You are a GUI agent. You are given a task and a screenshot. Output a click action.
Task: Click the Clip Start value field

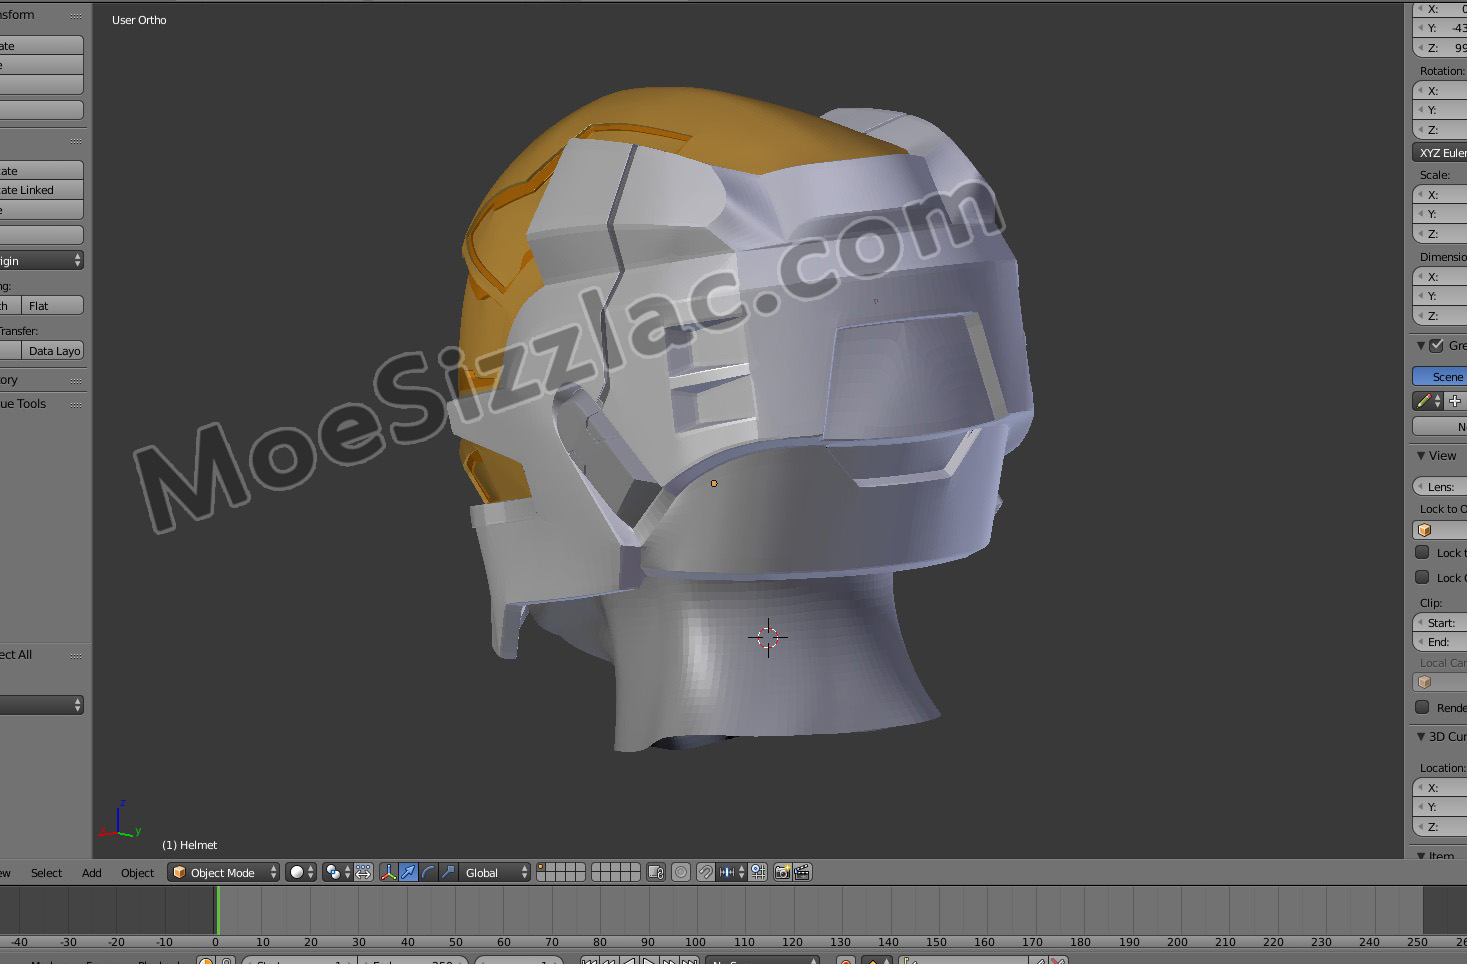pos(1439,622)
